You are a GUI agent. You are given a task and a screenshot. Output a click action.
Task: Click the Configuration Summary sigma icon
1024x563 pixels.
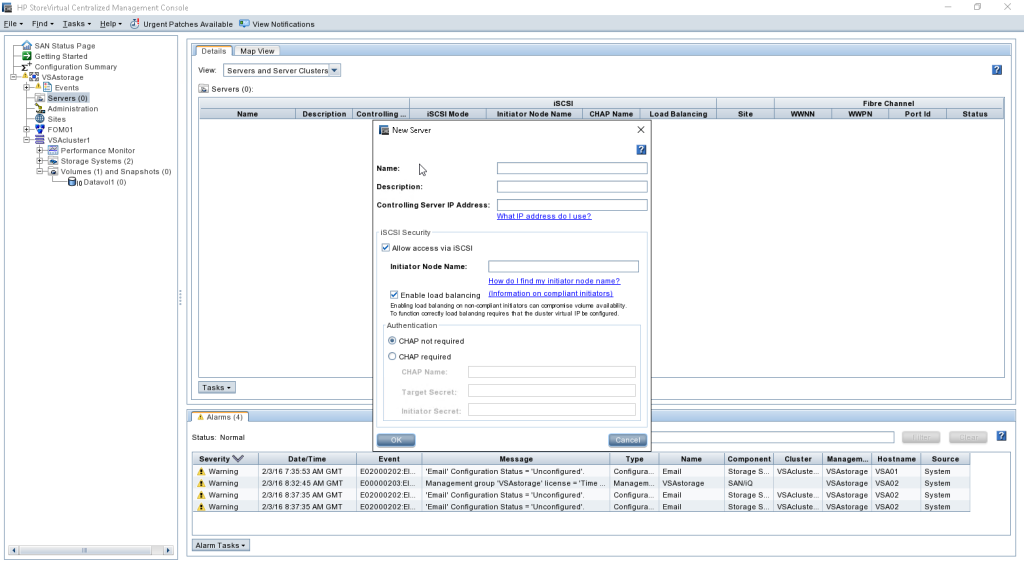tap(27, 66)
